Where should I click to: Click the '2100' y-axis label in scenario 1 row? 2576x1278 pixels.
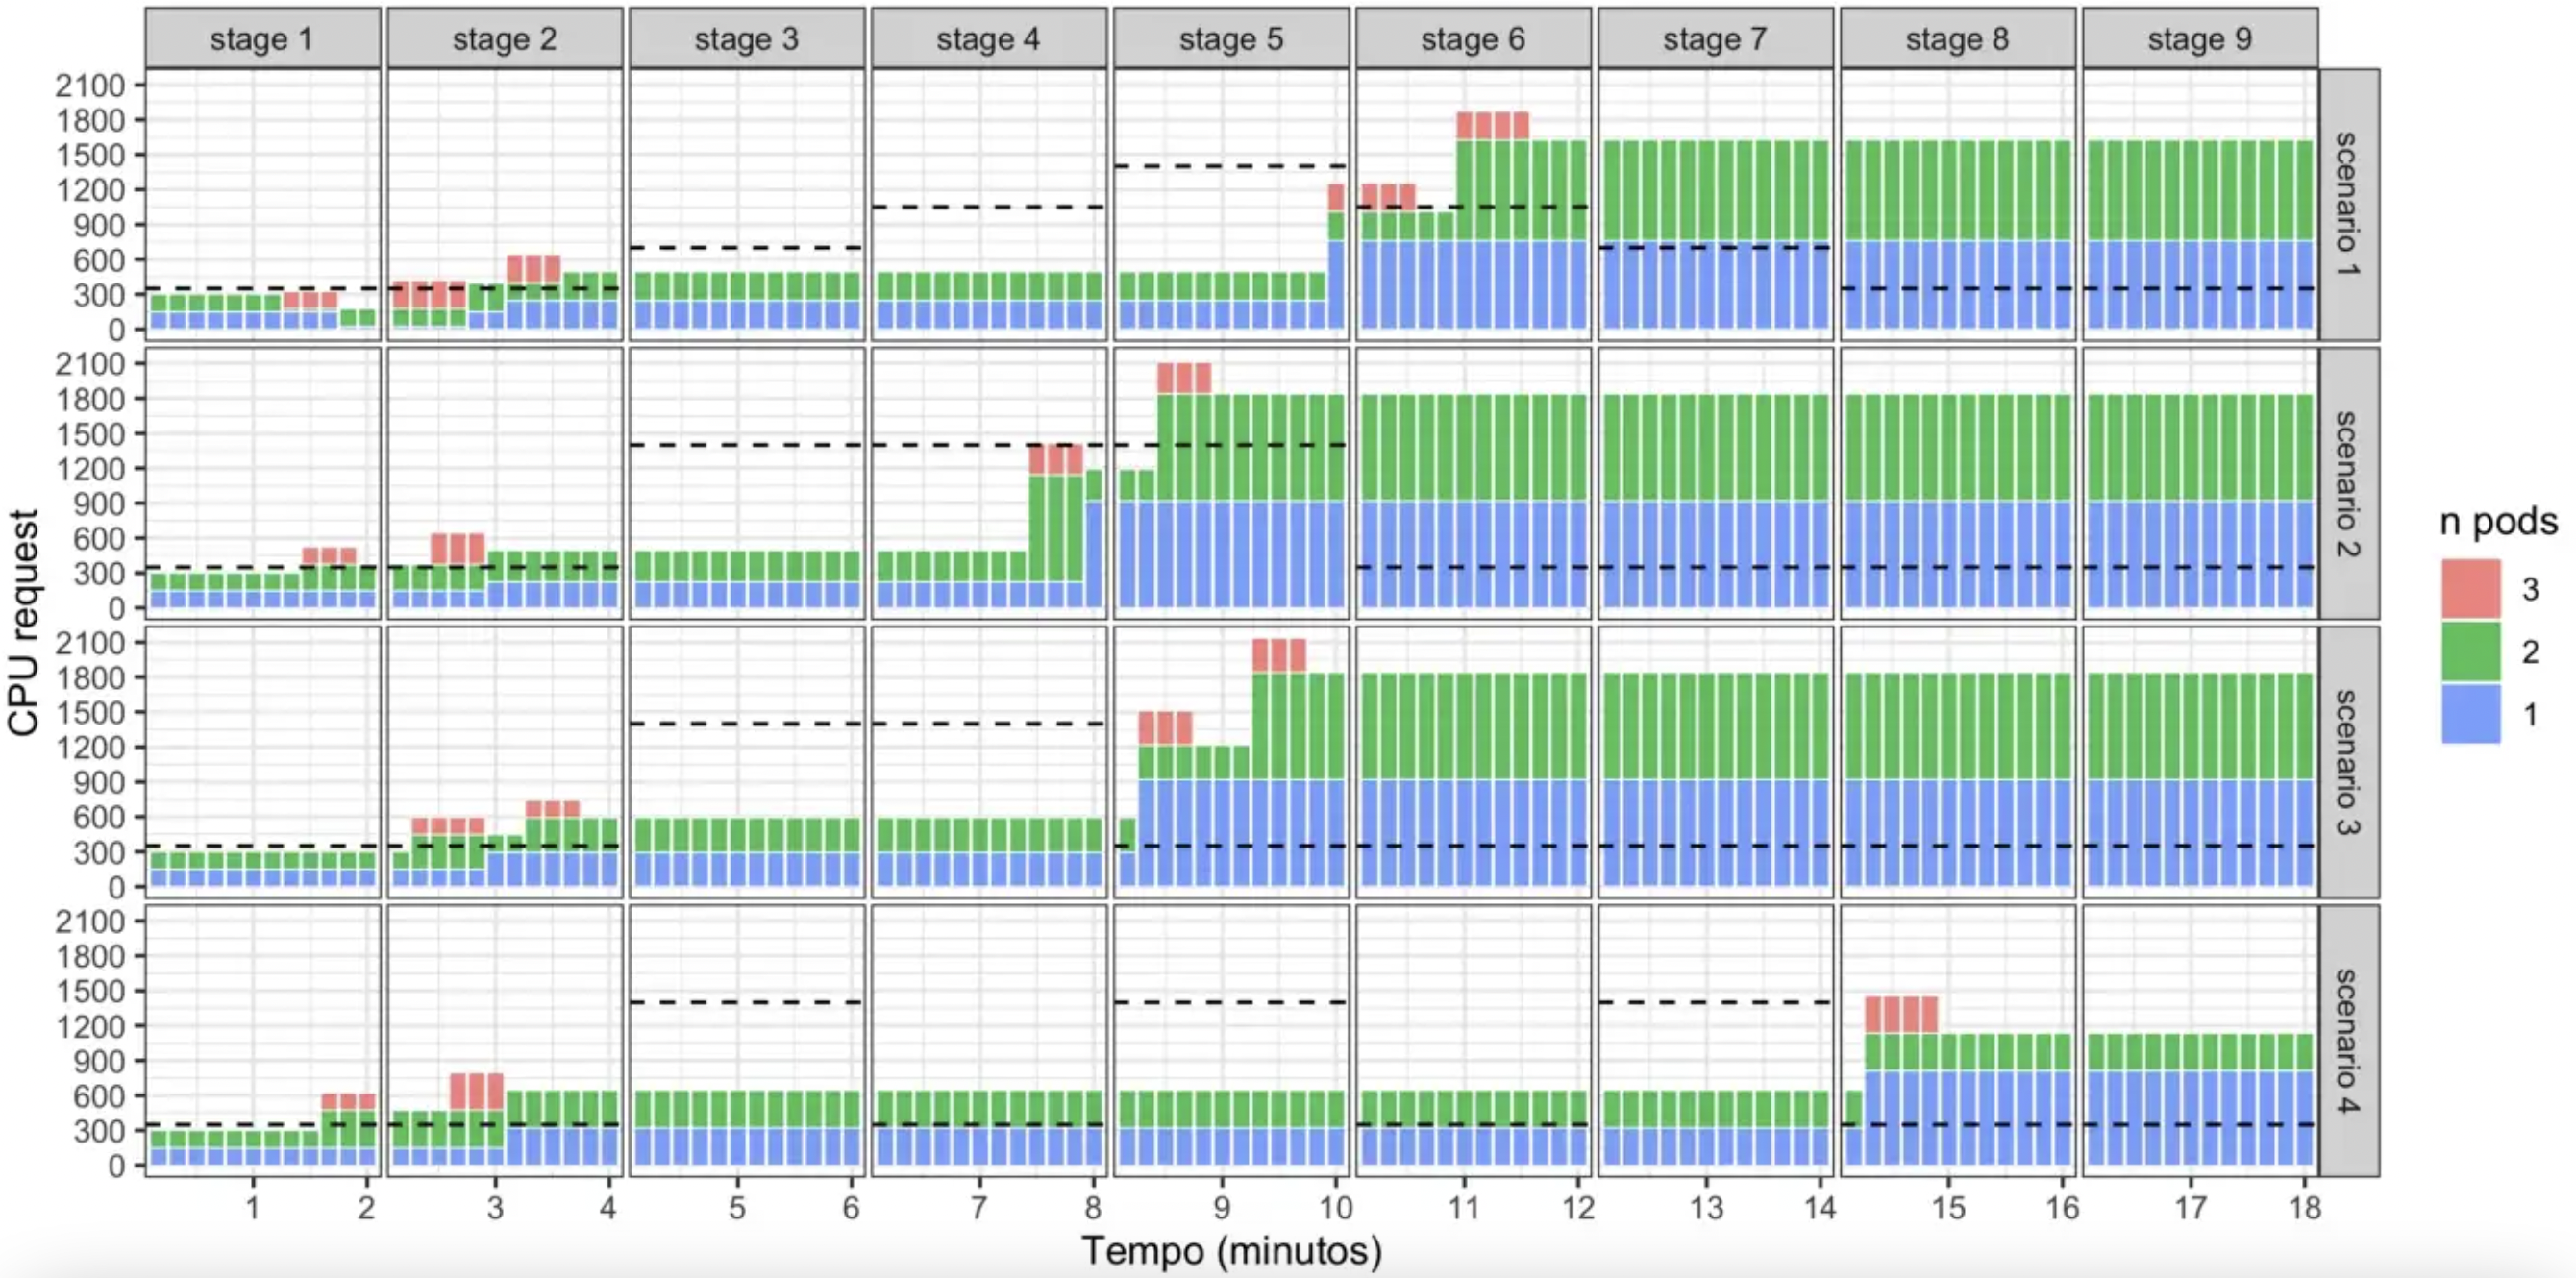90,85
